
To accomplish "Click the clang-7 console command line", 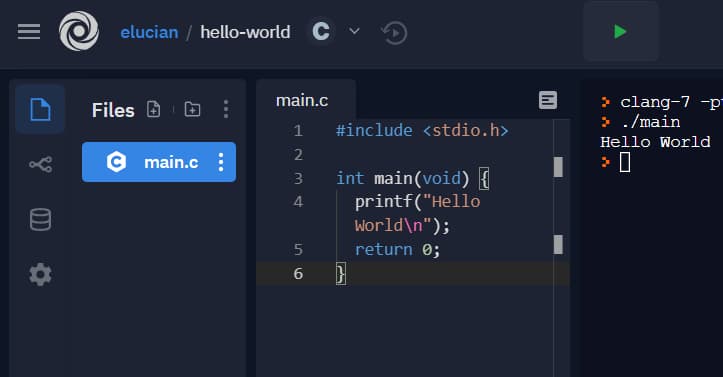I will point(671,102).
